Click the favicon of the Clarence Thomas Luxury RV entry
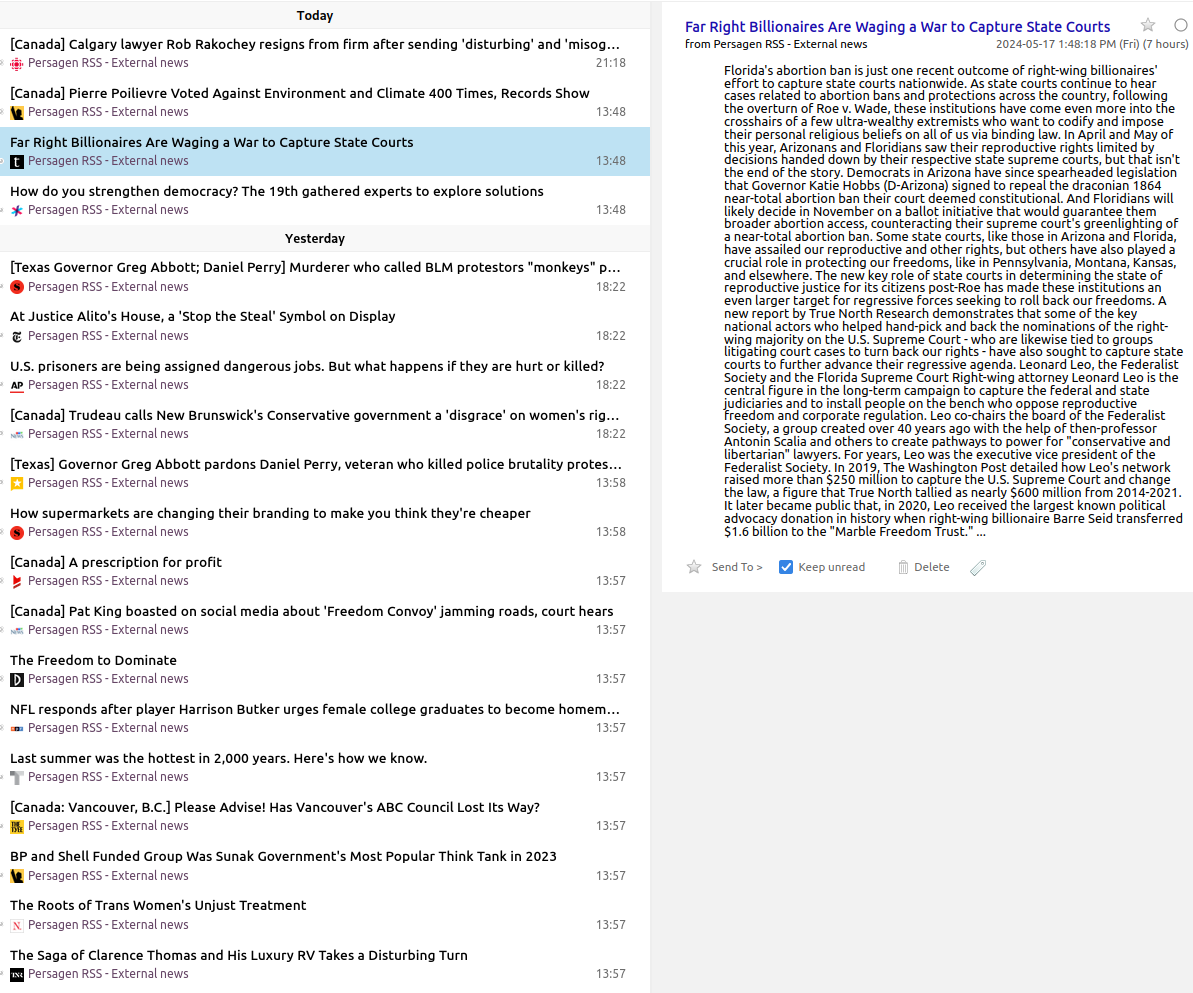 17,974
